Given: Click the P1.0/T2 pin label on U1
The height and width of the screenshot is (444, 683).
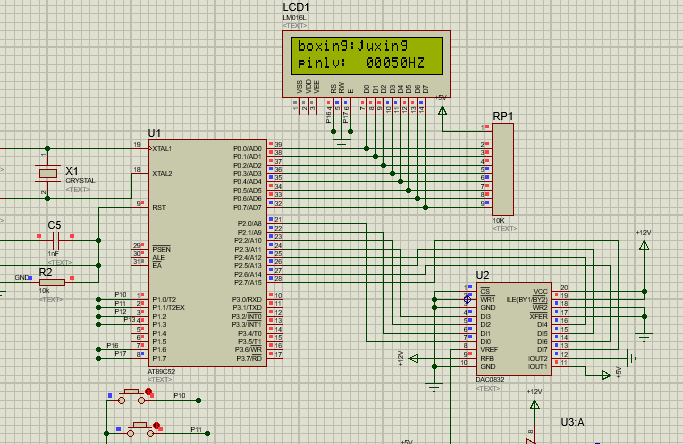Looking at the screenshot, I should pyautogui.click(x=164, y=299).
